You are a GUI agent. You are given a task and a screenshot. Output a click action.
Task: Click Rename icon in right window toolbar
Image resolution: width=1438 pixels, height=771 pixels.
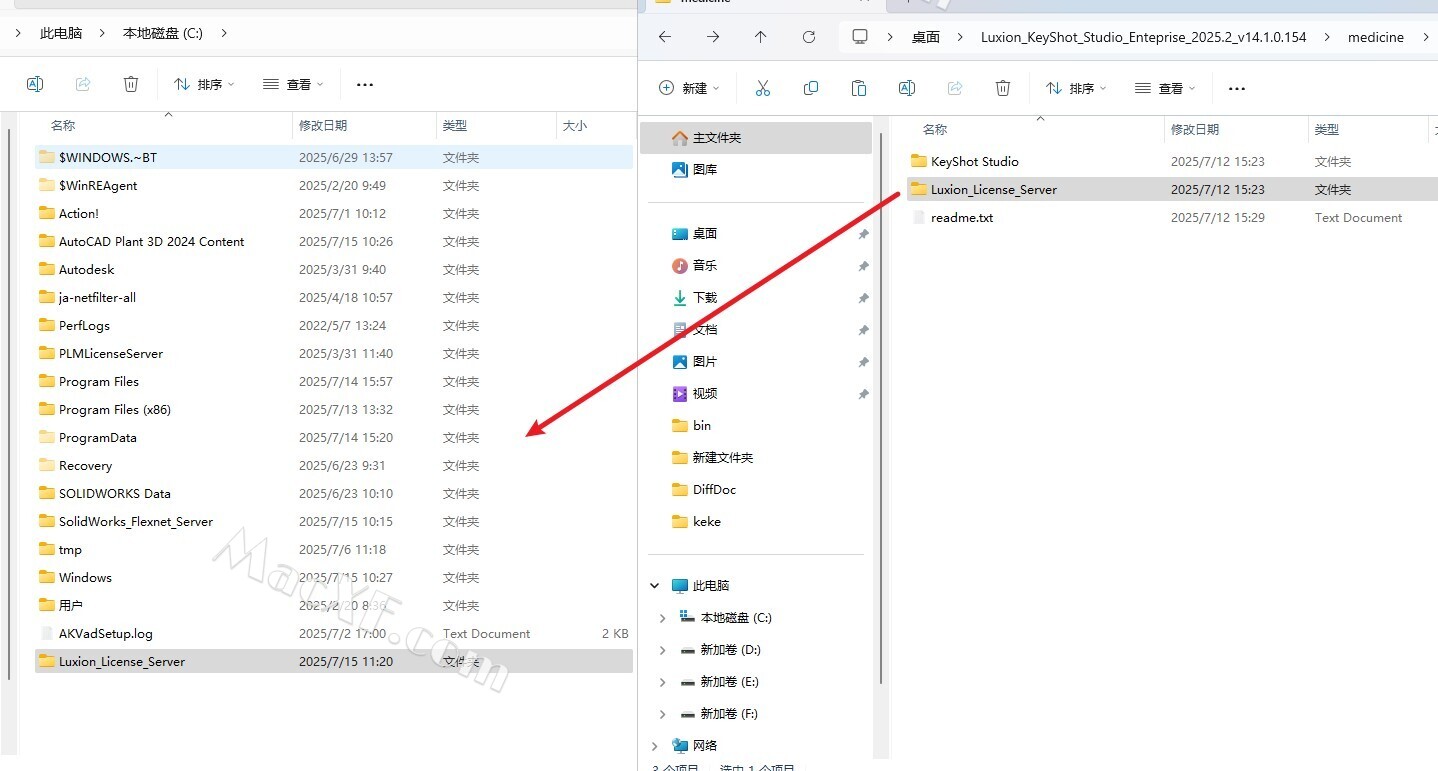coord(907,88)
